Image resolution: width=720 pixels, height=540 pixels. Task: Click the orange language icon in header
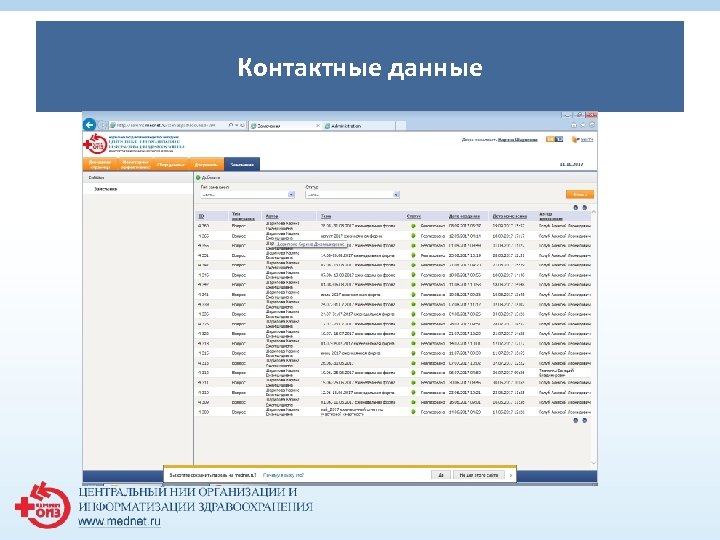550,139
